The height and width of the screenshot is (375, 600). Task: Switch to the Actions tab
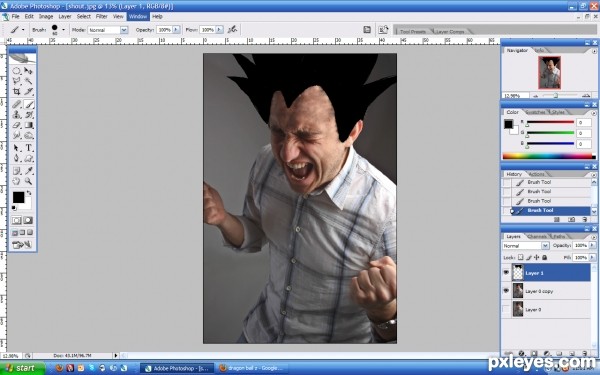click(x=536, y=174)
